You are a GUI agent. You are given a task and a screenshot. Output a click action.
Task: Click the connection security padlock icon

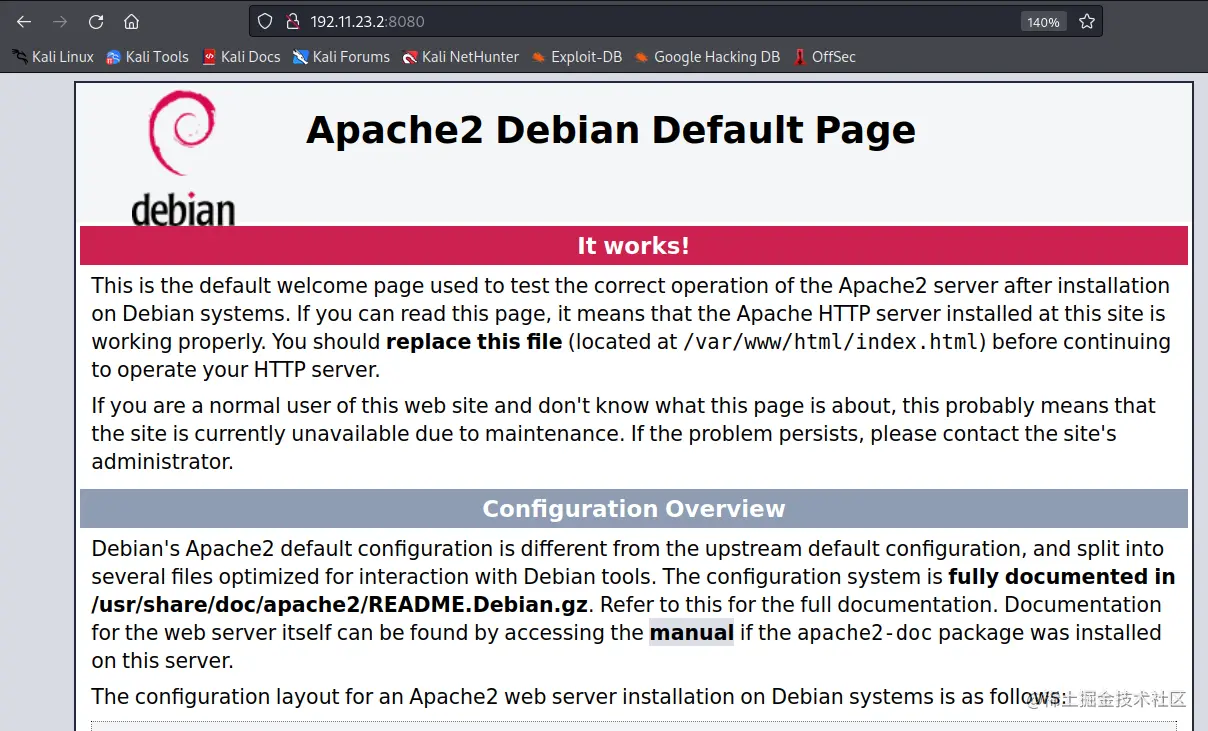click(x=292, y=20)
